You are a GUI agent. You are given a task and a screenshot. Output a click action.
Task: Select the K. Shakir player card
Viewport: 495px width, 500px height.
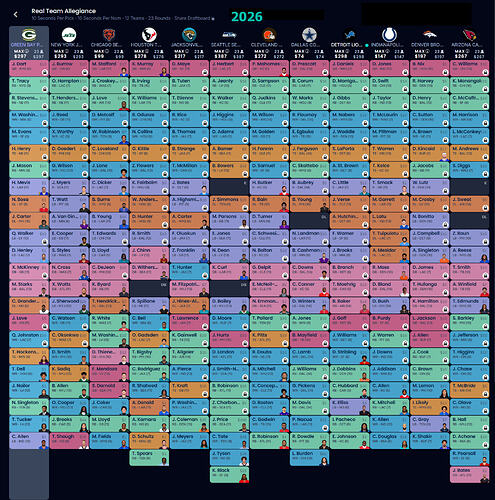click(429, 441)
